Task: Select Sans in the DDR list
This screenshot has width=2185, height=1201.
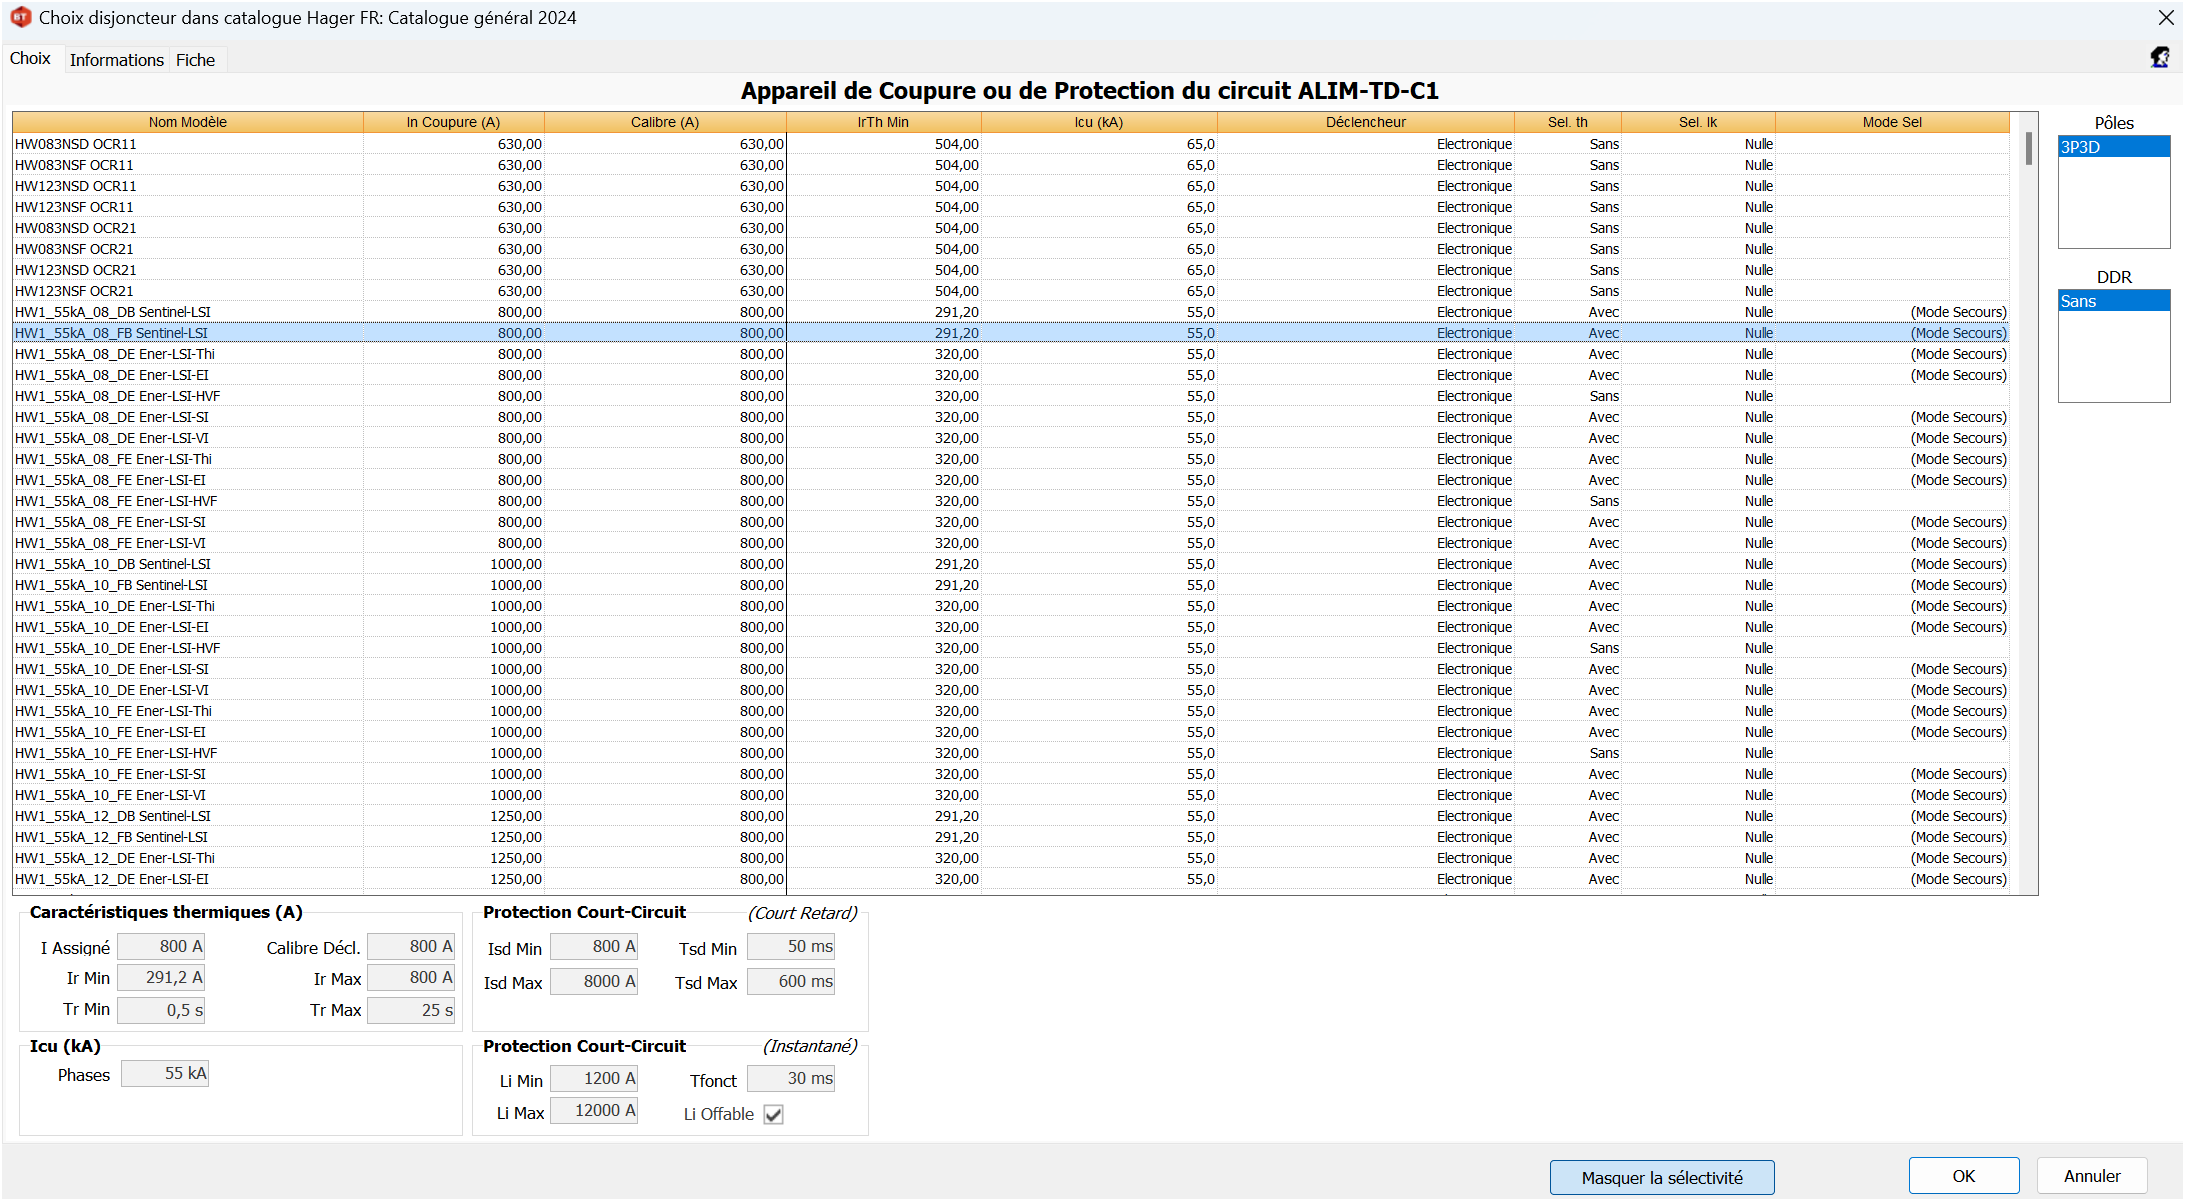Action: (2113, 301)
